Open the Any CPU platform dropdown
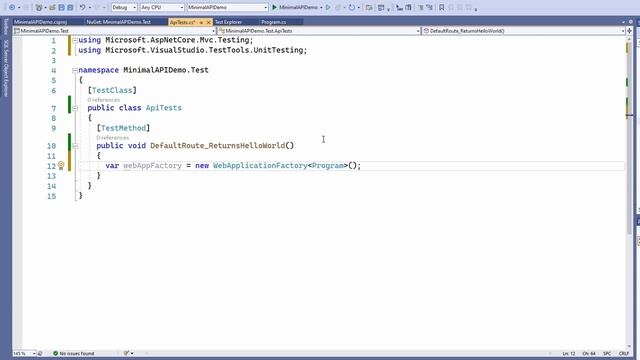The width and height of the screenshot is (640, 360). 162,7
